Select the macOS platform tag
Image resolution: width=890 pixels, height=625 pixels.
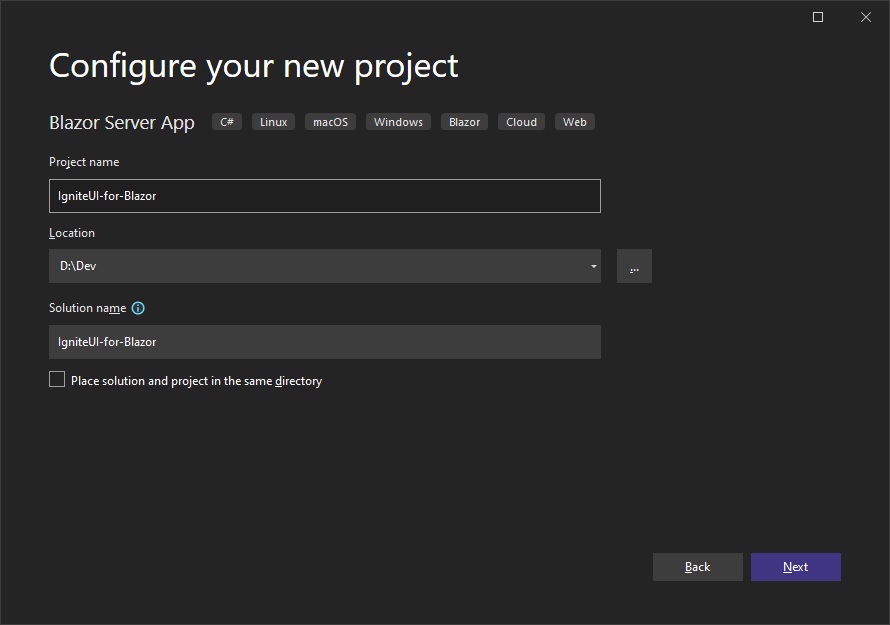330,122
